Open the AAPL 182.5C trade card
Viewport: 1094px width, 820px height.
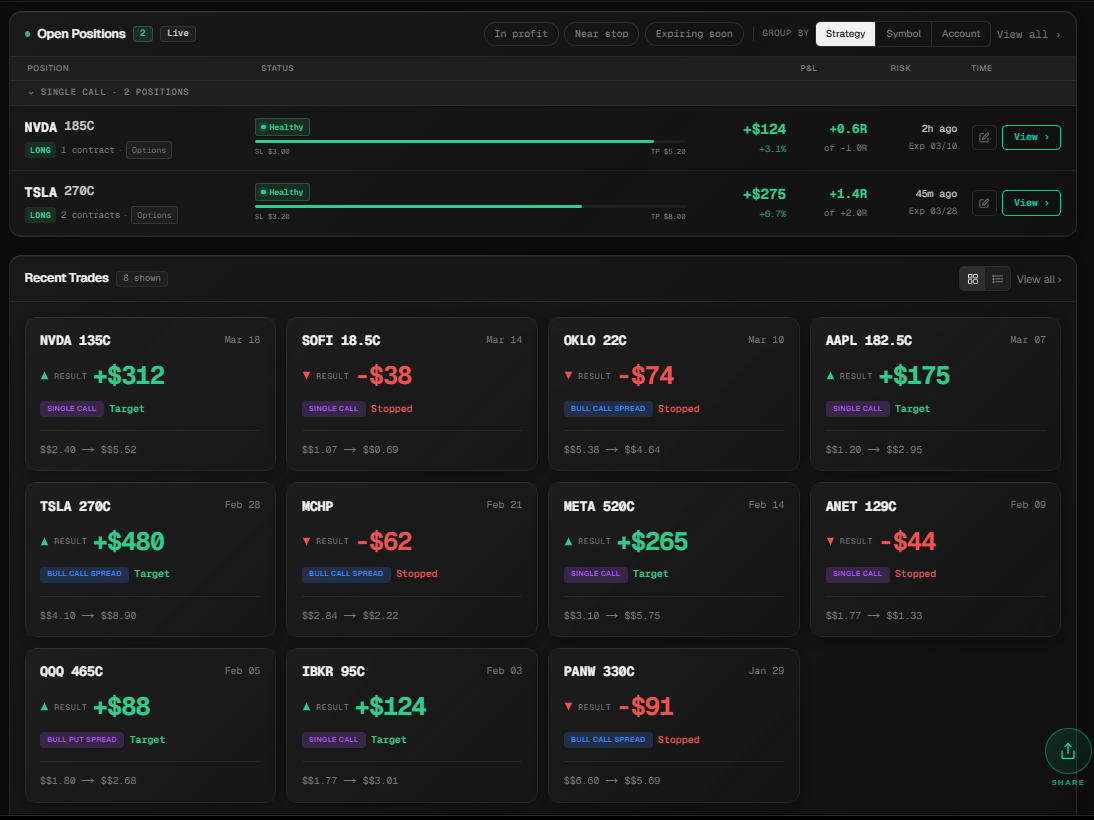point(935,394)
